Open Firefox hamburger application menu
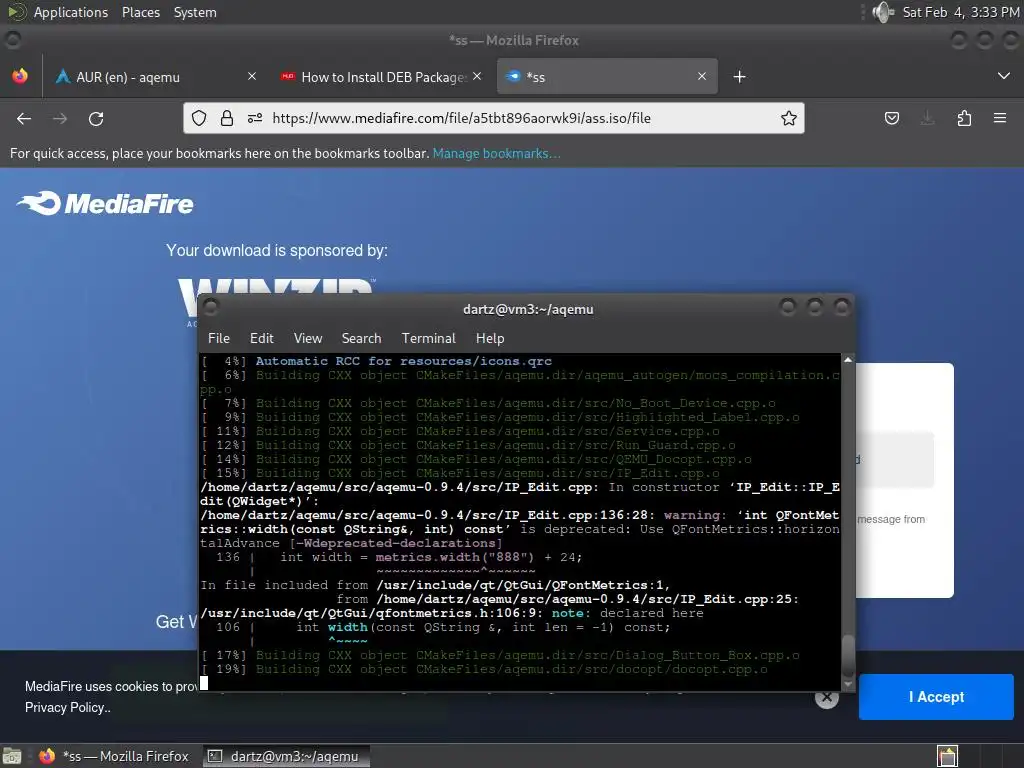This screenshot has height=768, width=1024. pyautogui.click(x=1000, y=118)
